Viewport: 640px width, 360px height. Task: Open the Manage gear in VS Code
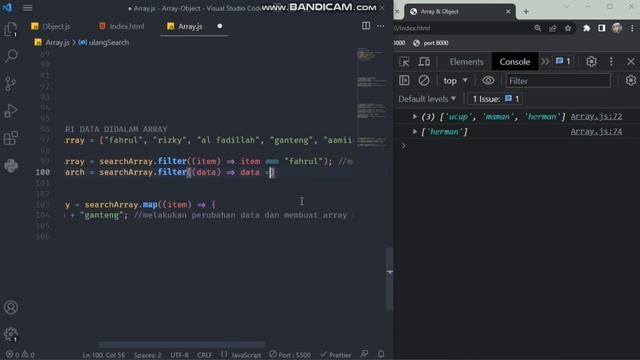click(x=11, y=335)
